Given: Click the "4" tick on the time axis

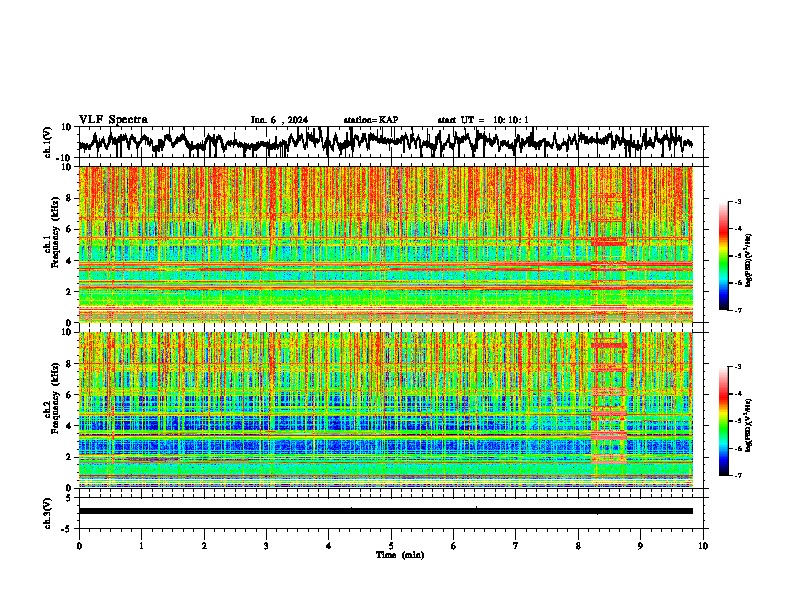Looking at the screenshot, I should pyautogui.click(x=329, y=546).
